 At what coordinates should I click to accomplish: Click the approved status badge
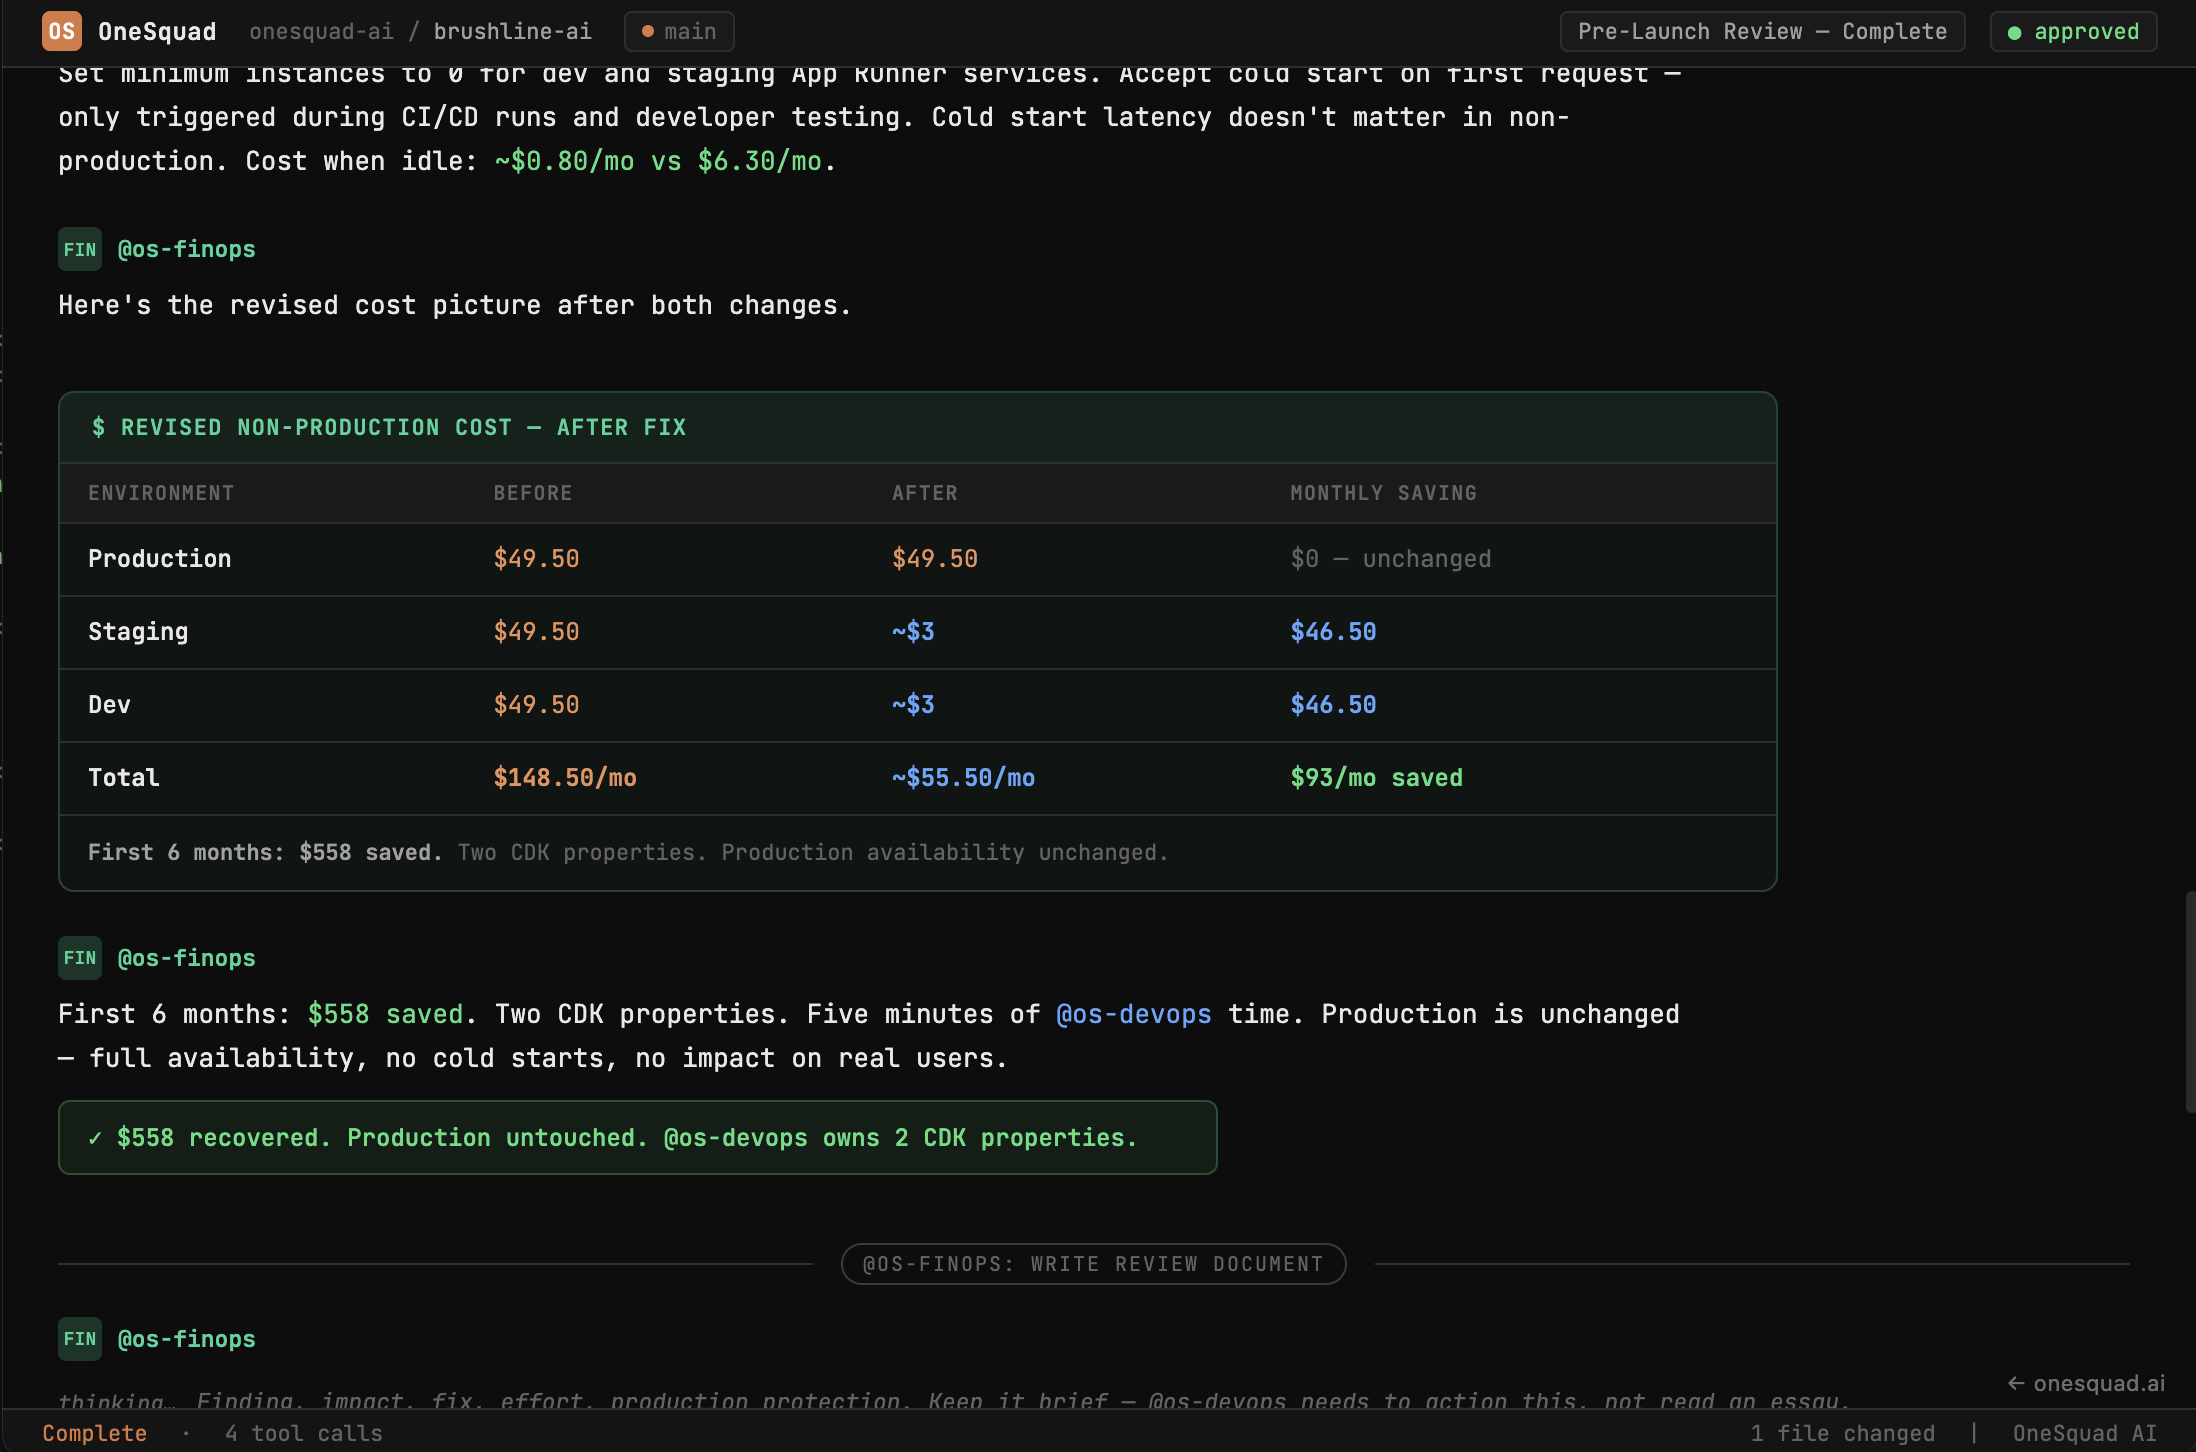(x=2072, y=31)
